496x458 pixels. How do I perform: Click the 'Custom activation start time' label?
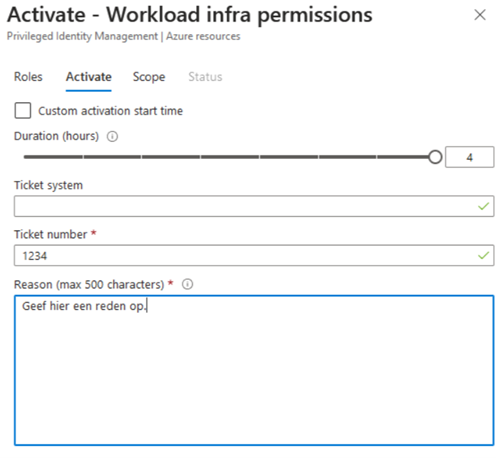[x=110, y=111]
